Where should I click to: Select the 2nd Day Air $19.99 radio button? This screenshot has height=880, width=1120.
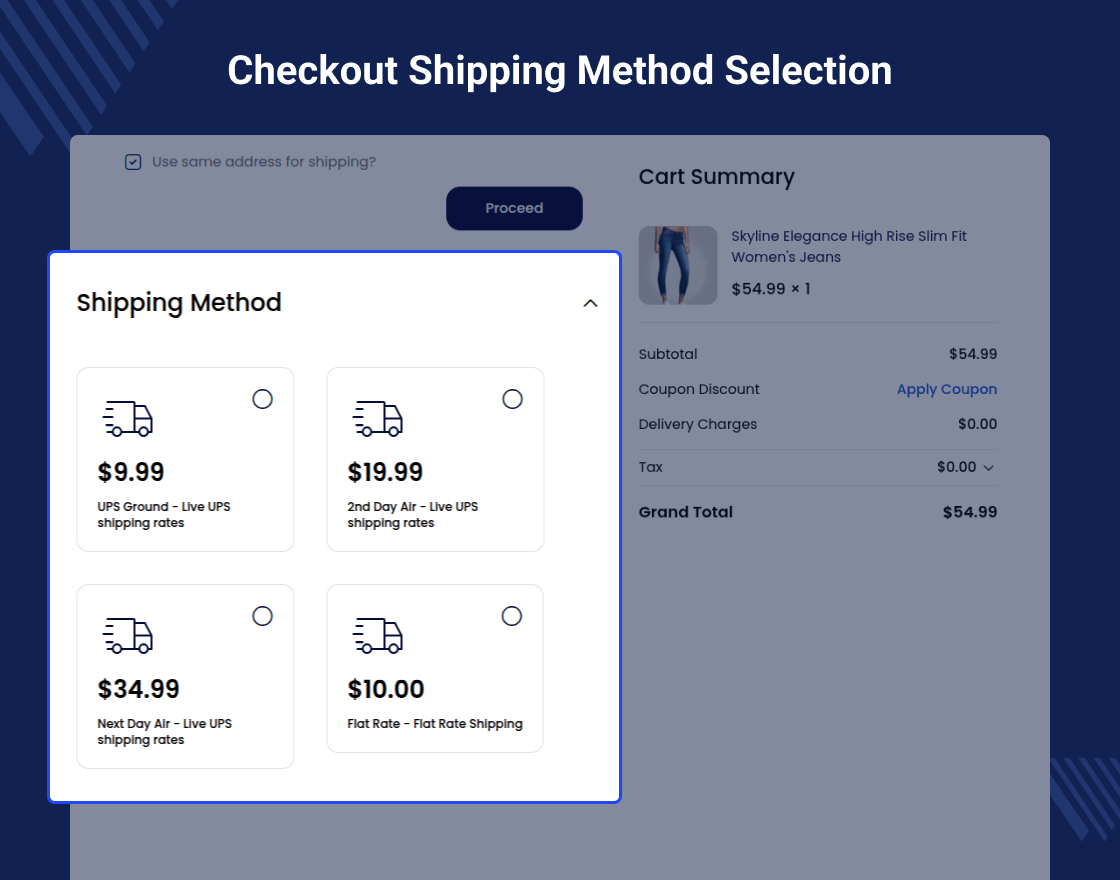pos(512,399)
